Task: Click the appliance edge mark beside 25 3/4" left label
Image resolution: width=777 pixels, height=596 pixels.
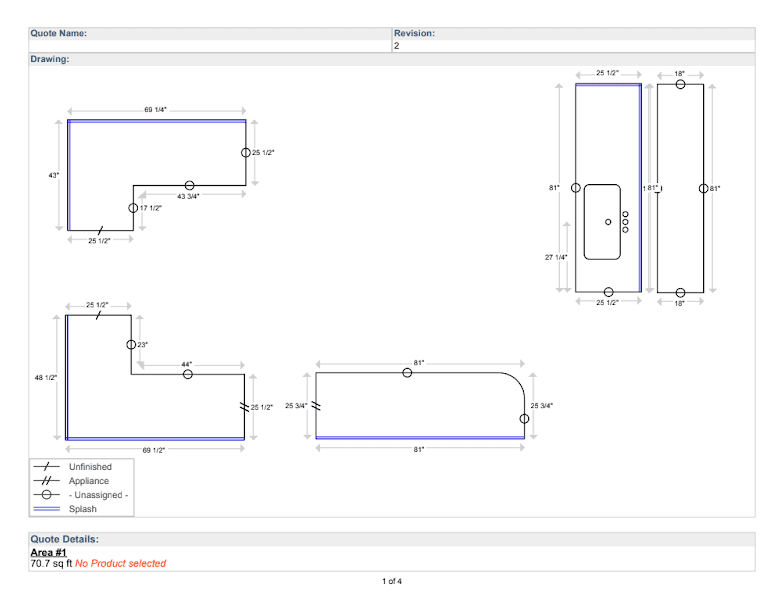Action: pyautogui.click(x=316, y=406)
